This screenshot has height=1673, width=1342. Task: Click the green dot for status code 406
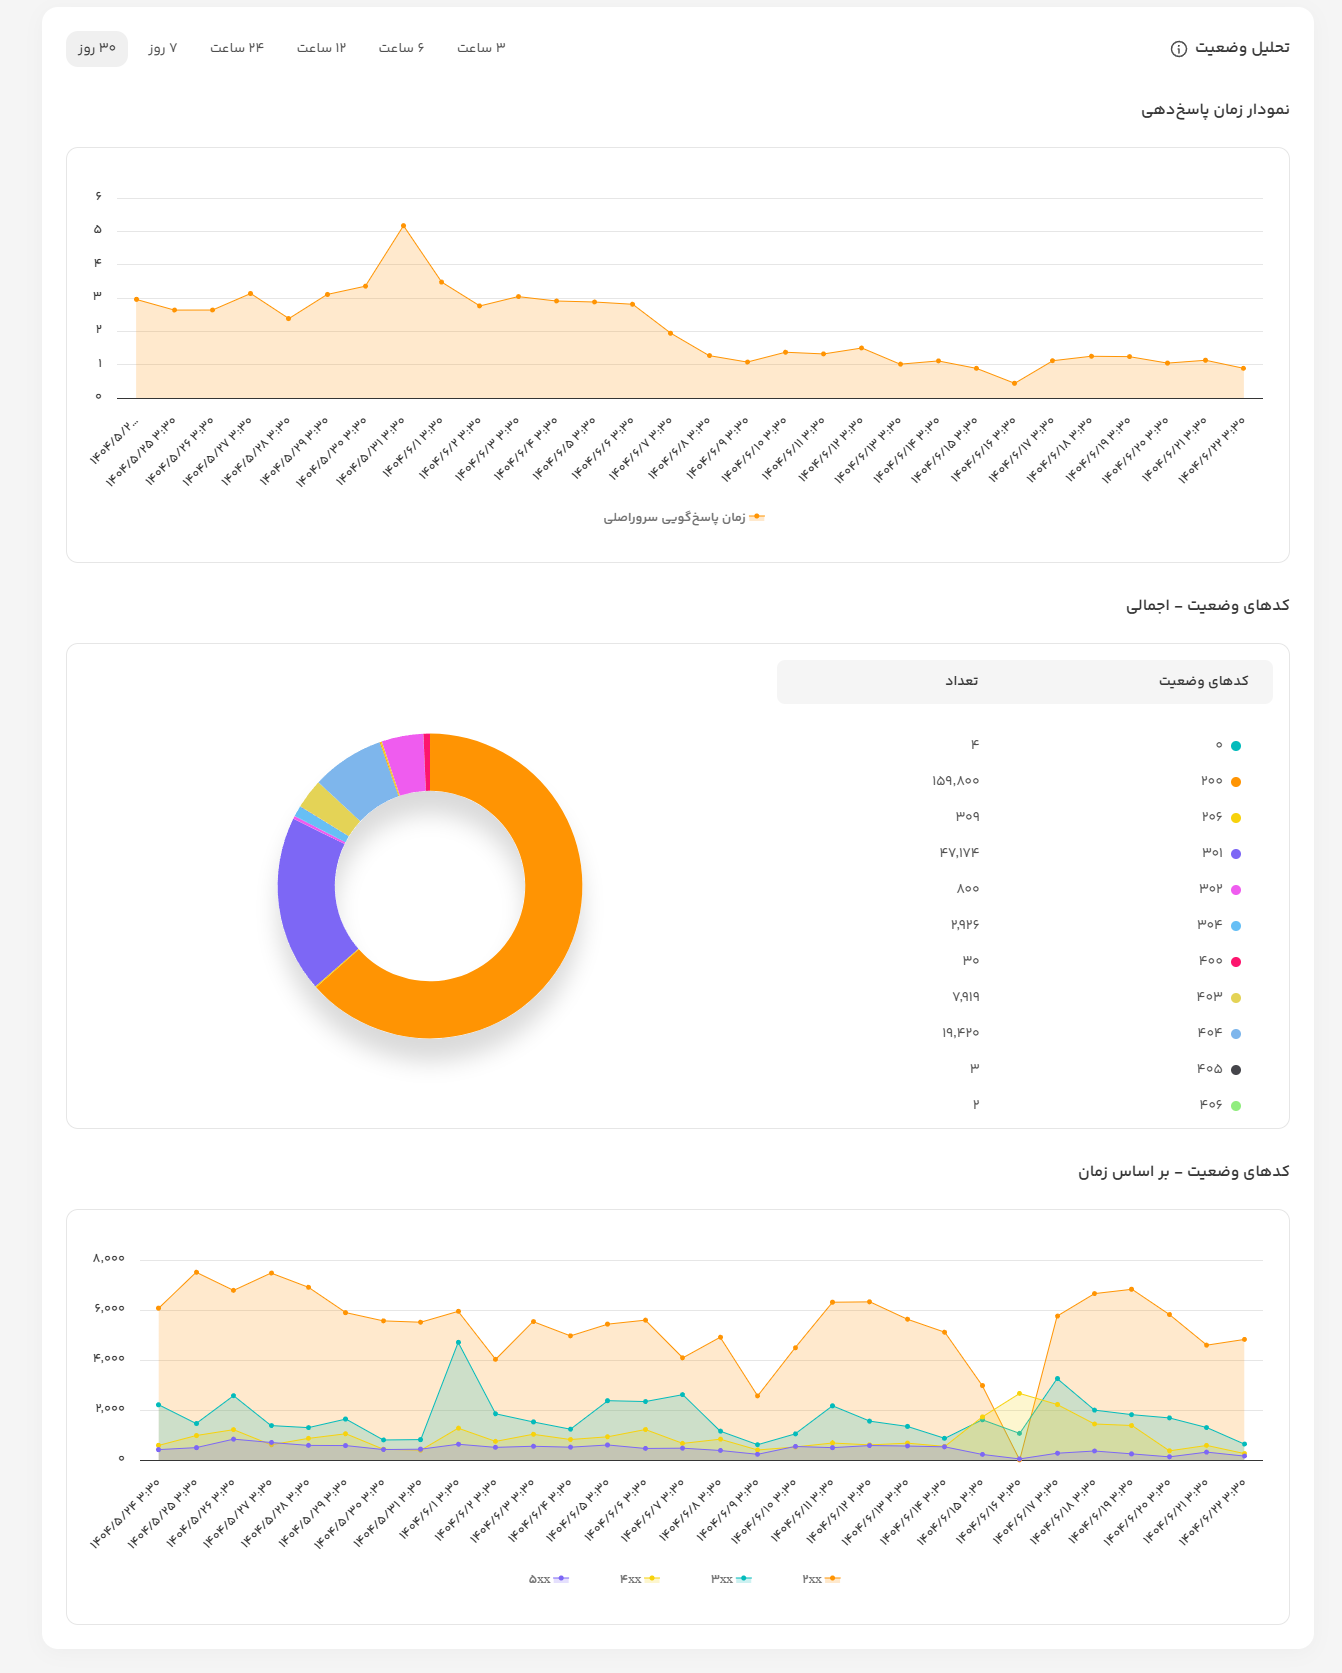1236,1106
